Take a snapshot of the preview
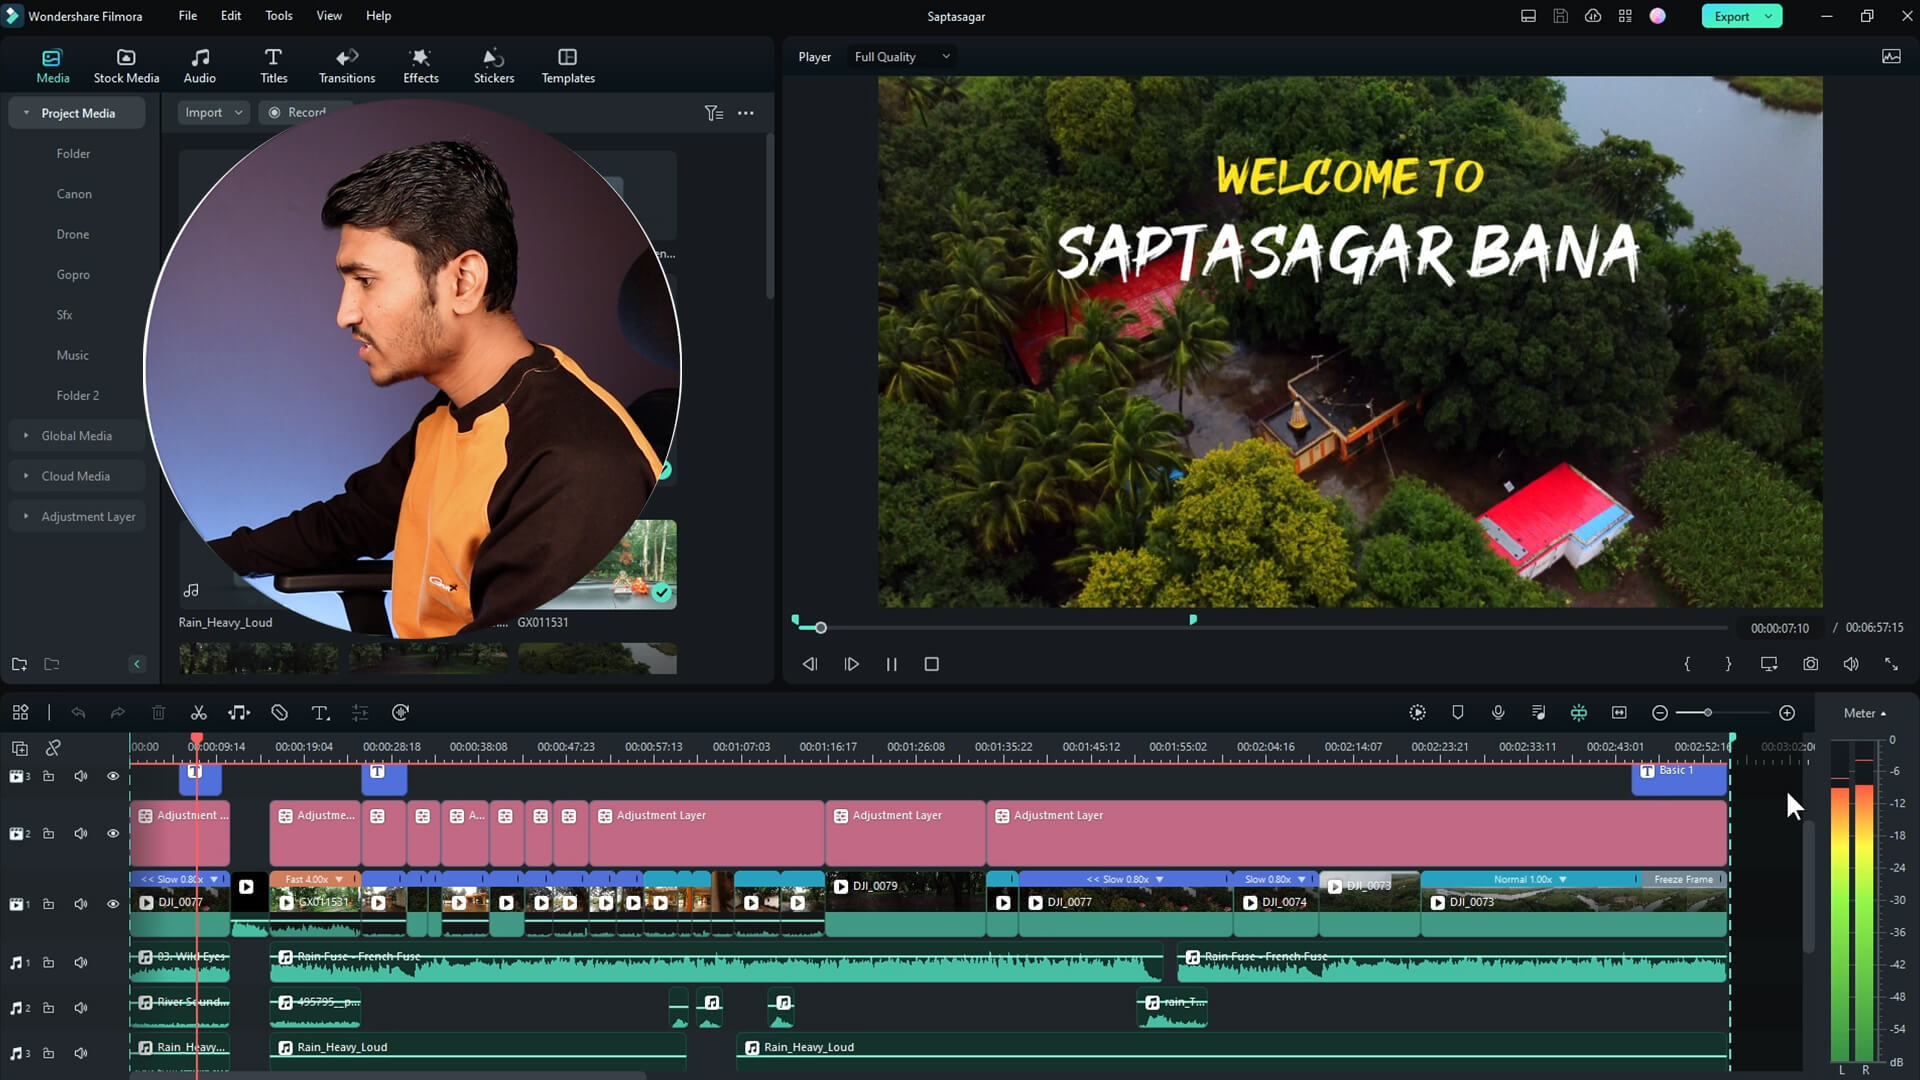The width and height of the screenshot is (1920, 1080). click(x=1810, y=664)
